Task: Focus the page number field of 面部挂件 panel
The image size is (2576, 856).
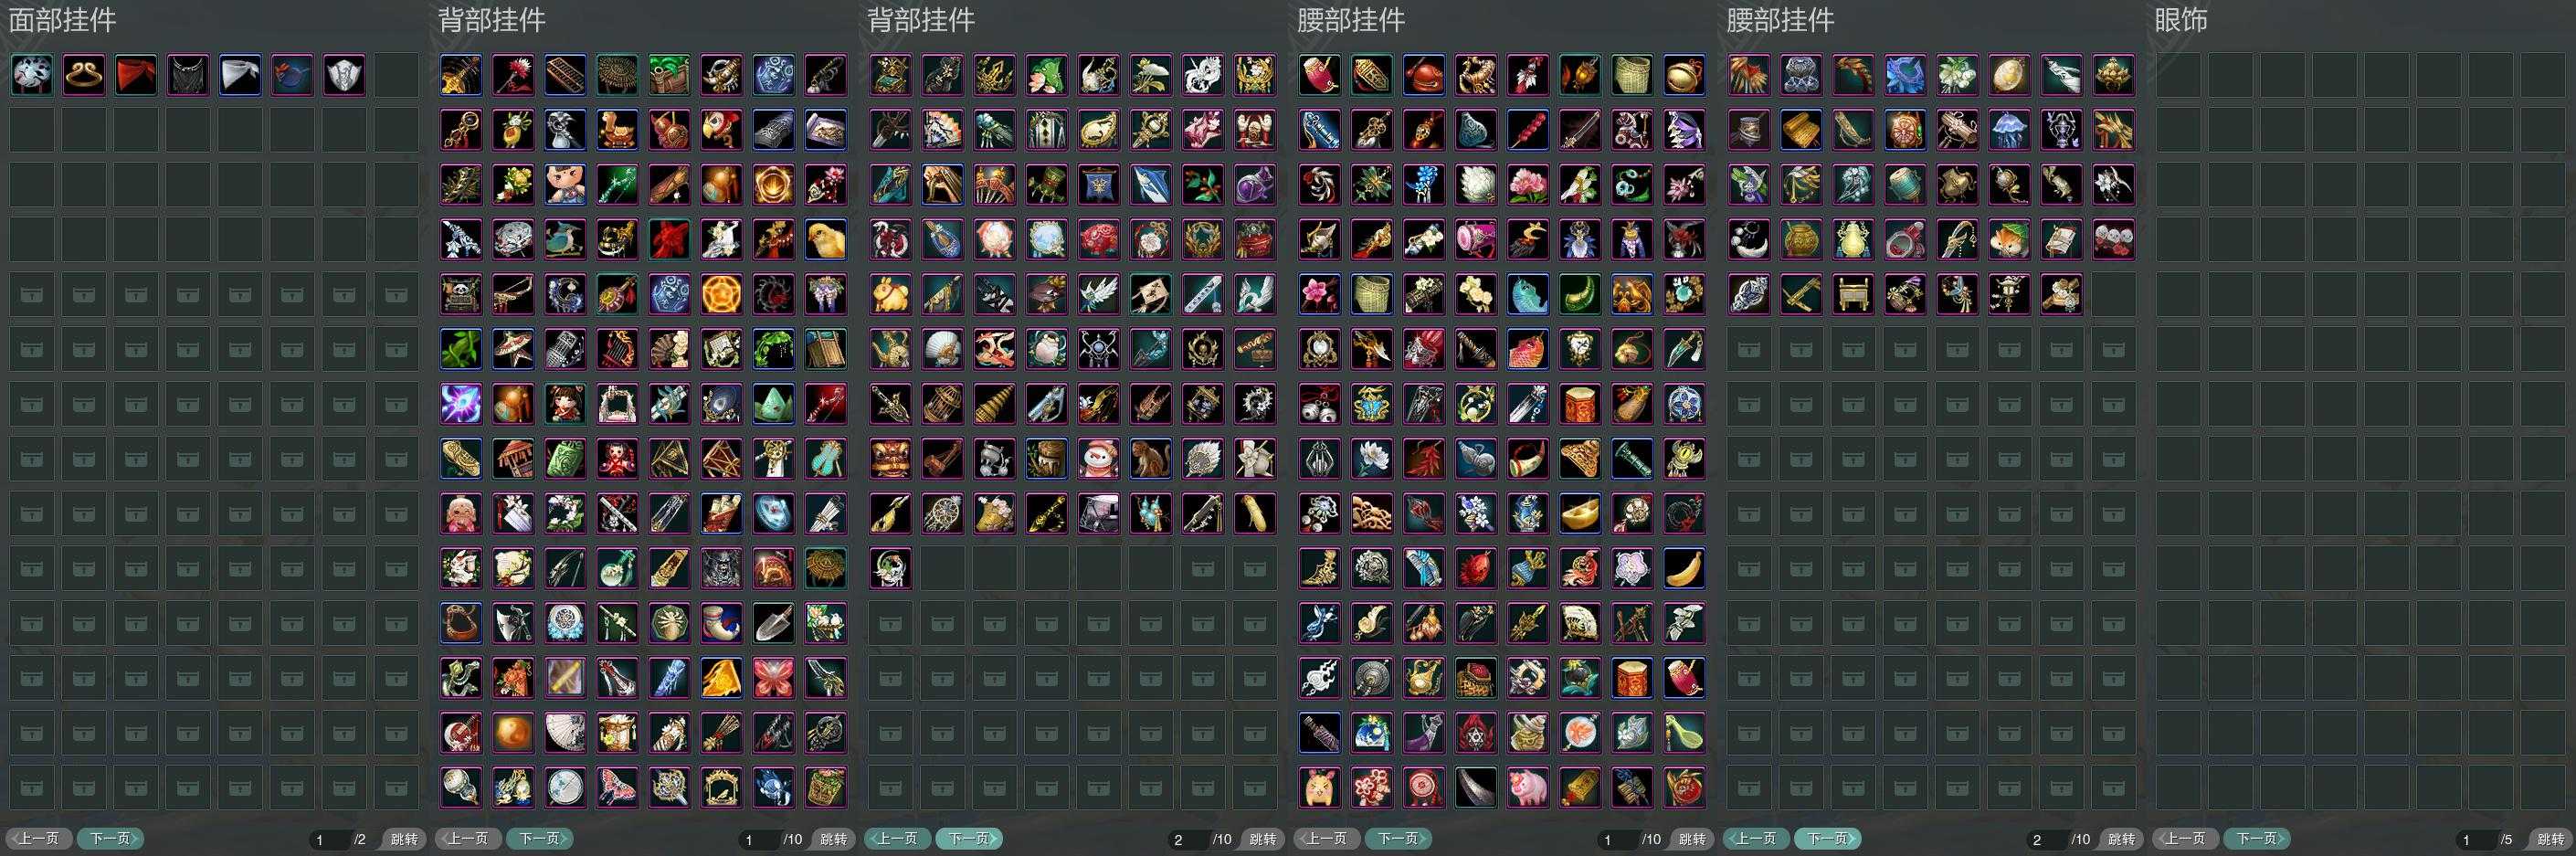Action: (x=326, y=839)
